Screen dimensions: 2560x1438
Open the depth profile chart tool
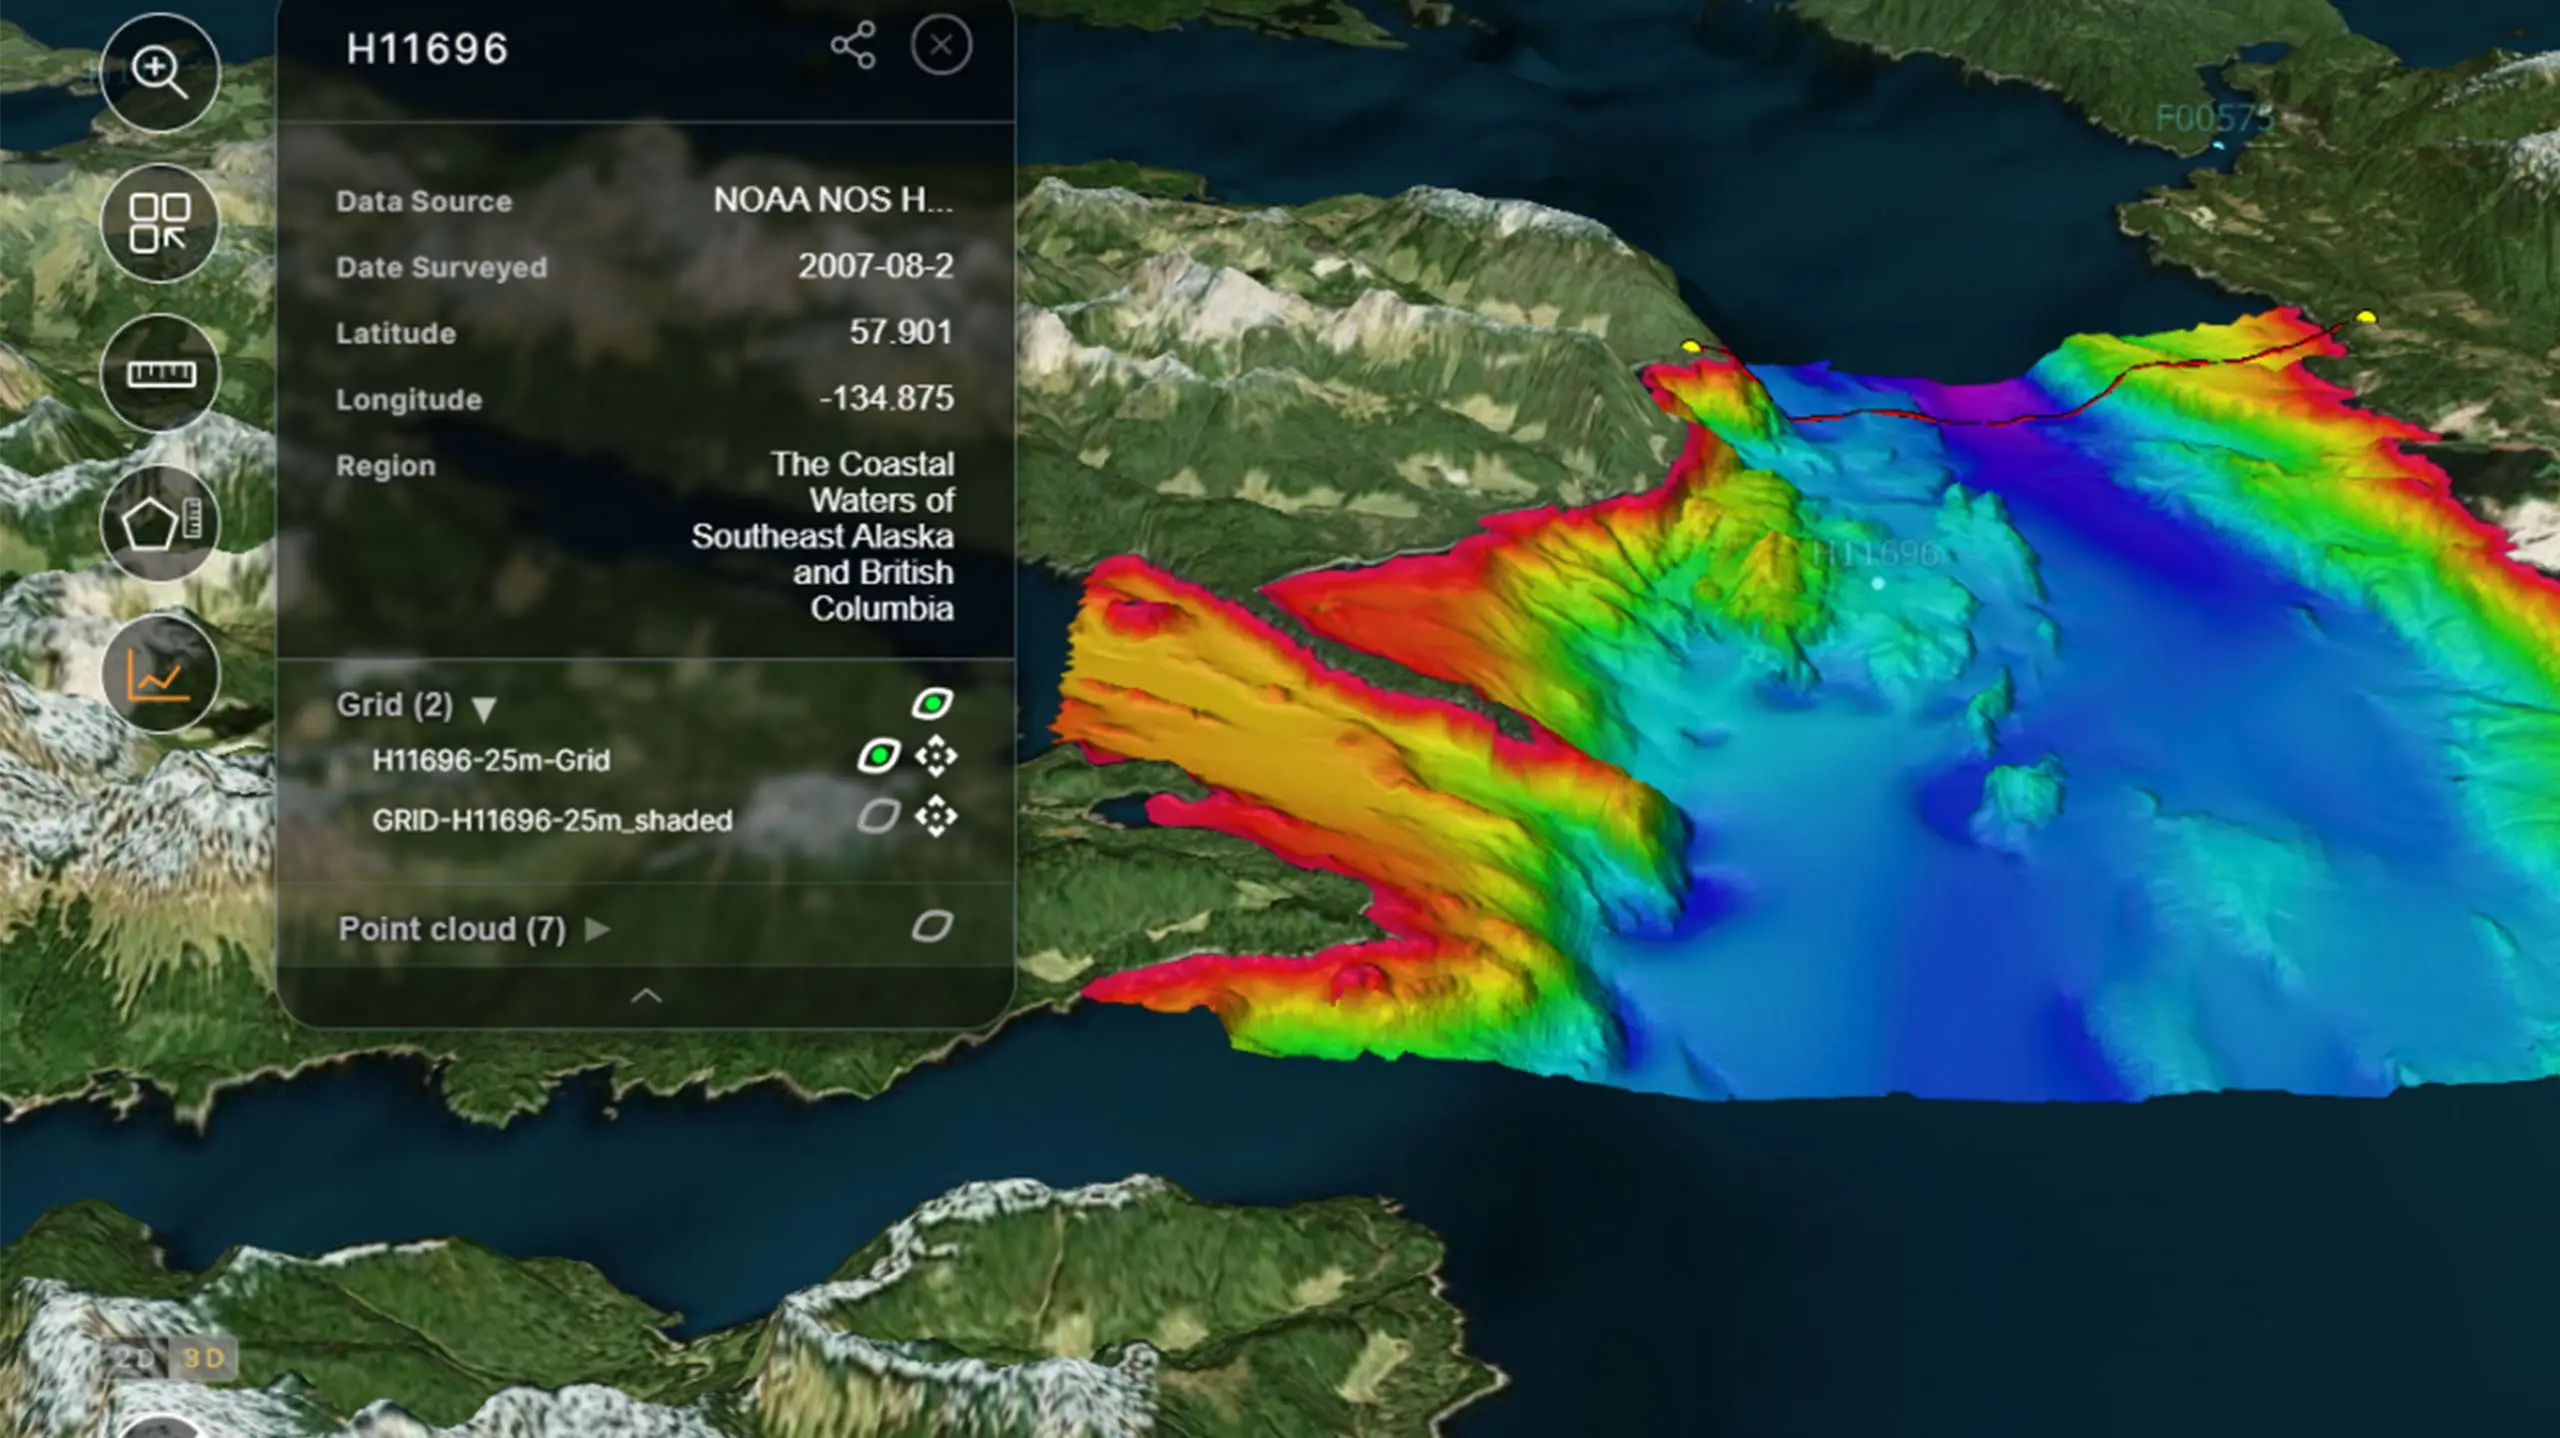click(160, 675)
